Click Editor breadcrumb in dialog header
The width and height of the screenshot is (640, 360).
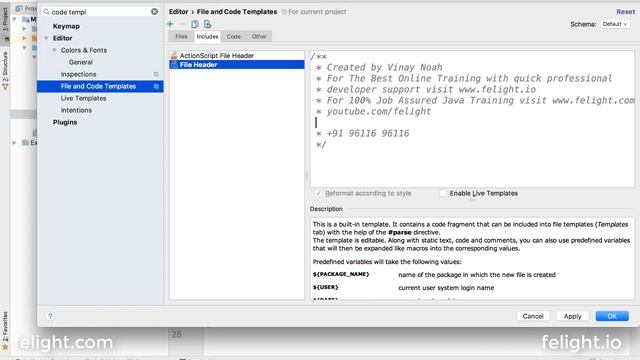[x=178, y=12]
